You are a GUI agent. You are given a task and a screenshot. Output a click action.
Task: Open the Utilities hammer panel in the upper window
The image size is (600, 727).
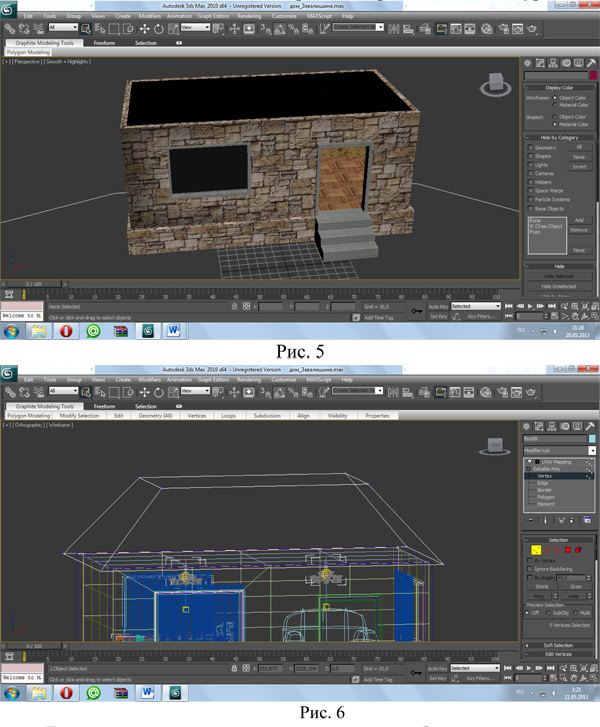(x=591, y=63)
